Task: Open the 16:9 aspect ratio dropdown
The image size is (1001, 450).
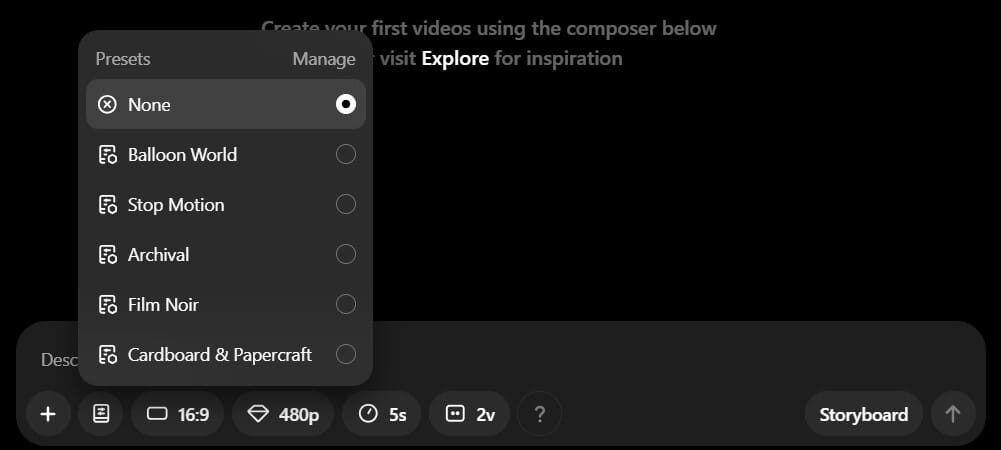Action: click(178, 414)
